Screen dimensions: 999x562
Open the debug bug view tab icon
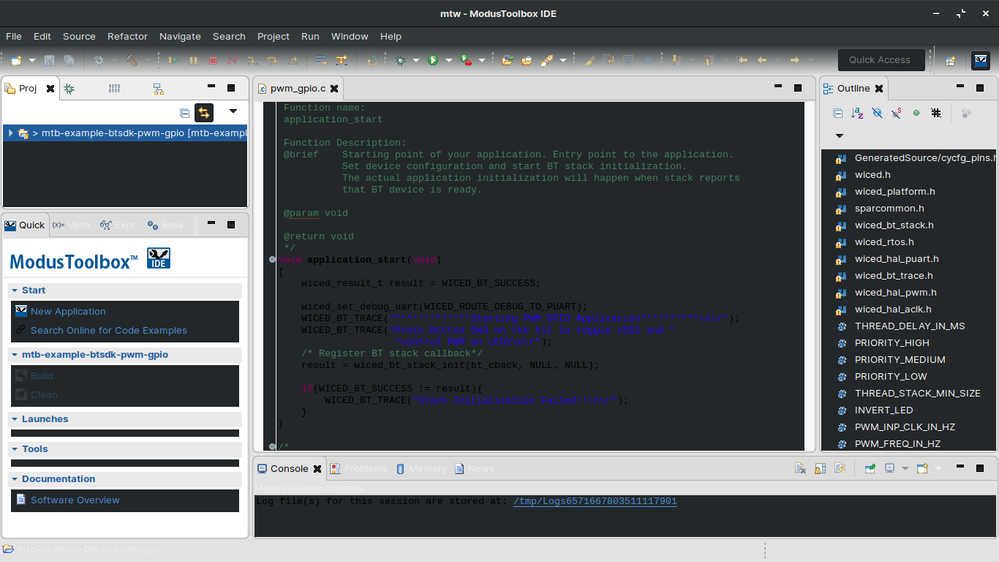coord(69,89)
